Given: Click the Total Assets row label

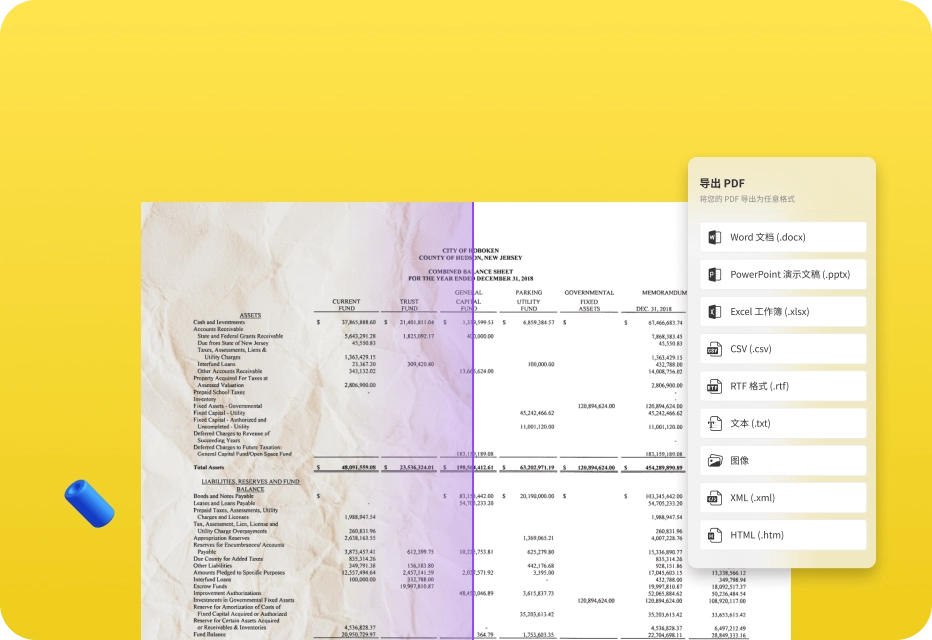Looking at the screenshot, I should pos(209,468).
